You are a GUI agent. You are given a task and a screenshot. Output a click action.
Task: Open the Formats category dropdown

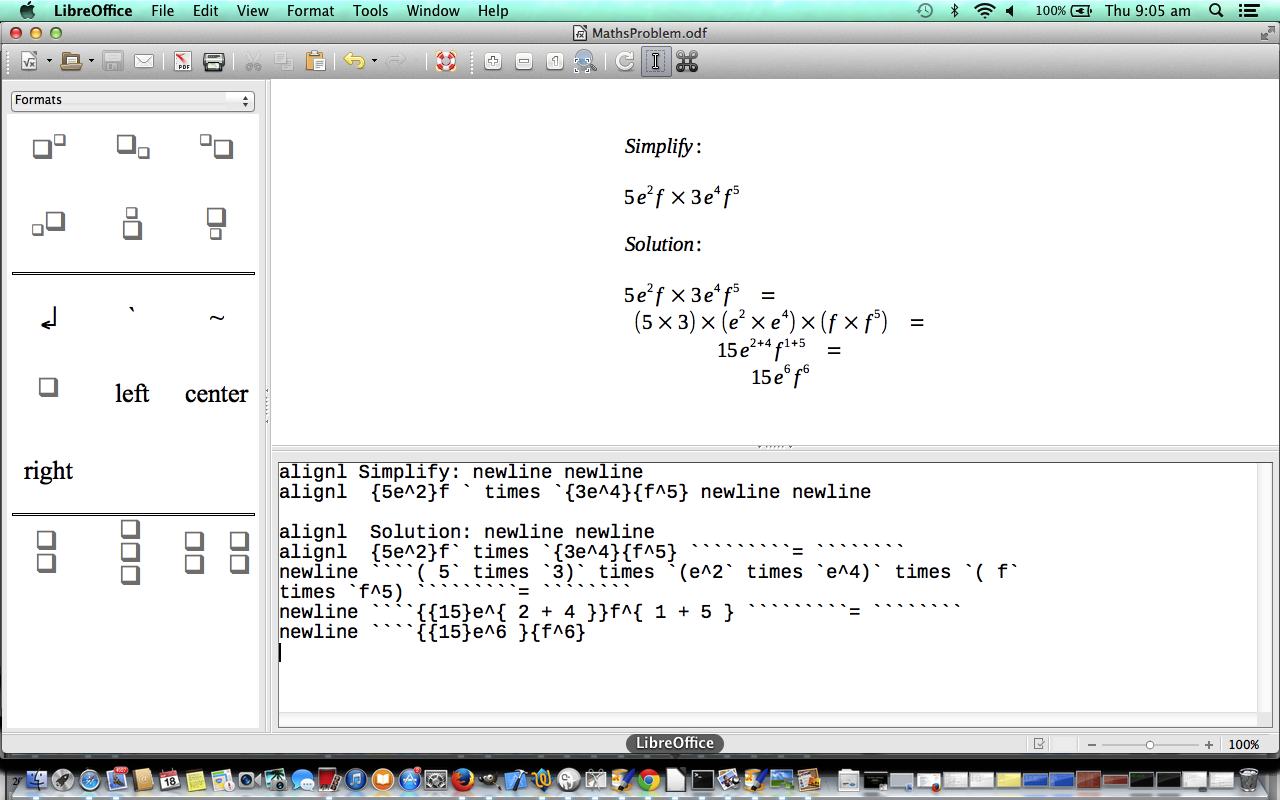click(132, 100)
